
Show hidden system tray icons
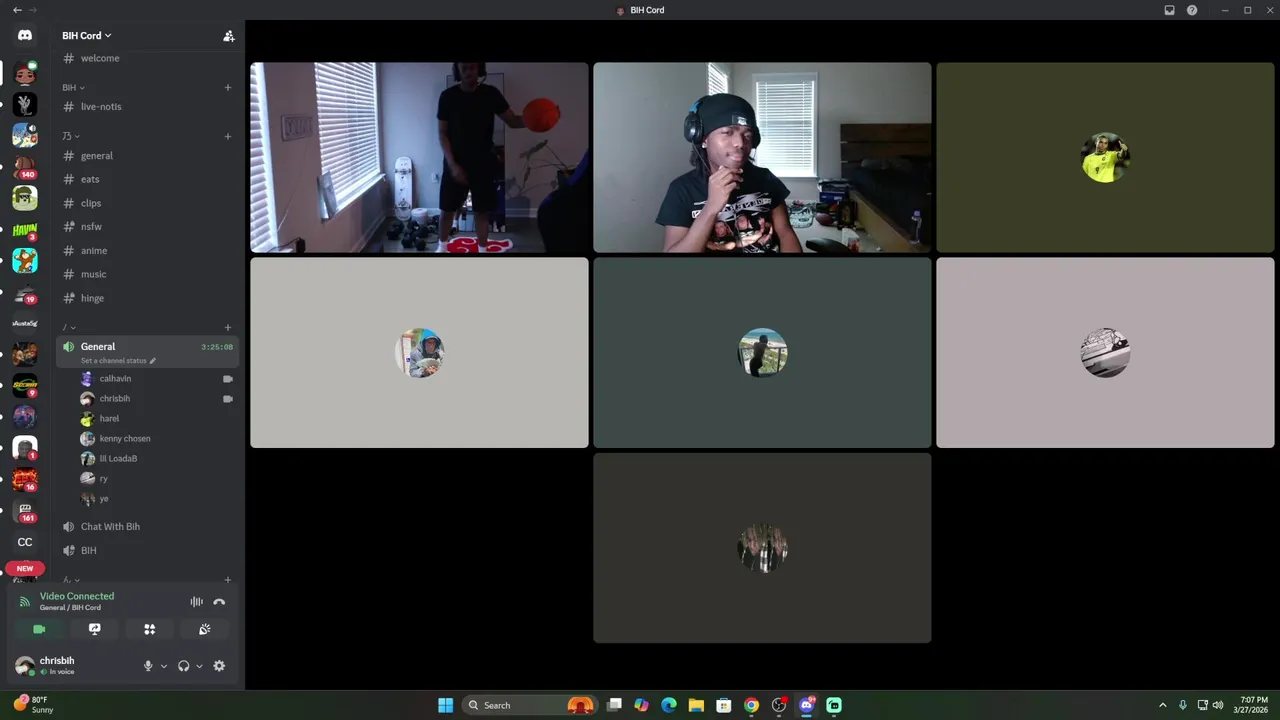1162,705
